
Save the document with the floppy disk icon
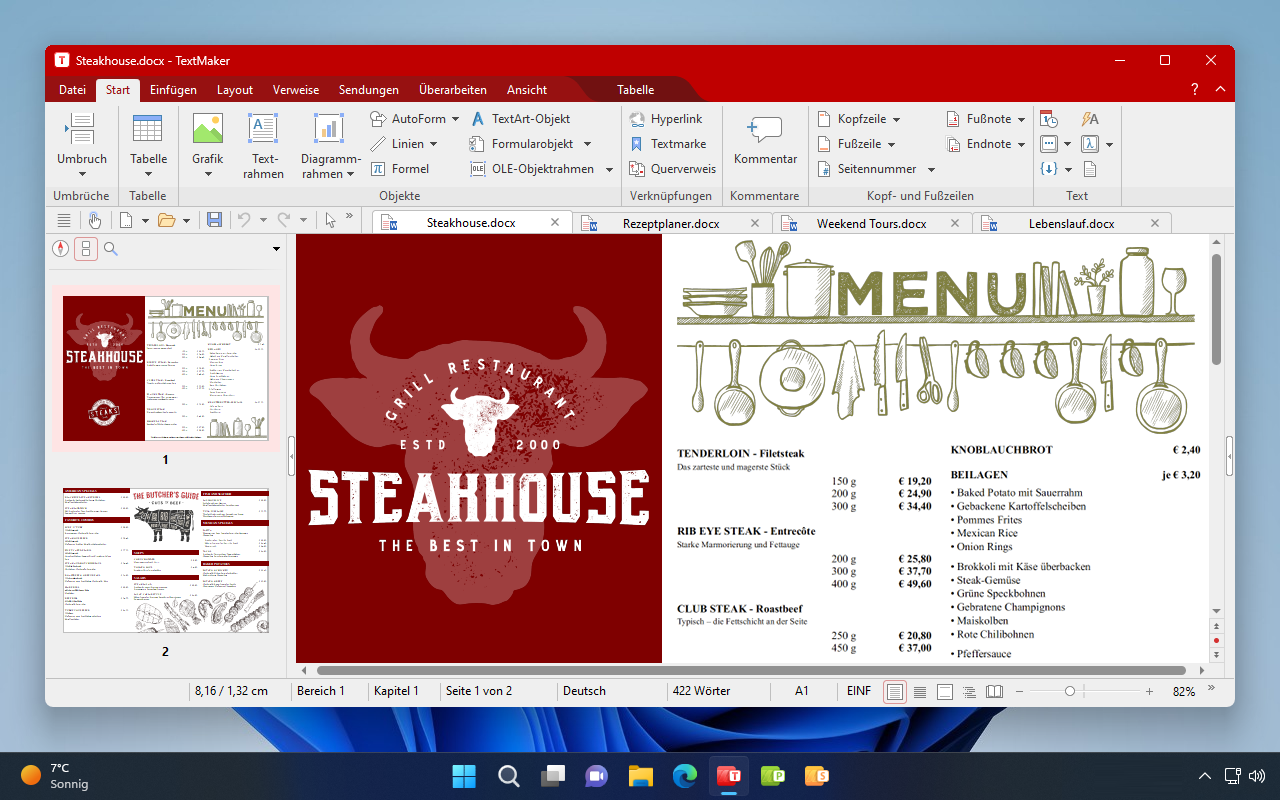214,220
